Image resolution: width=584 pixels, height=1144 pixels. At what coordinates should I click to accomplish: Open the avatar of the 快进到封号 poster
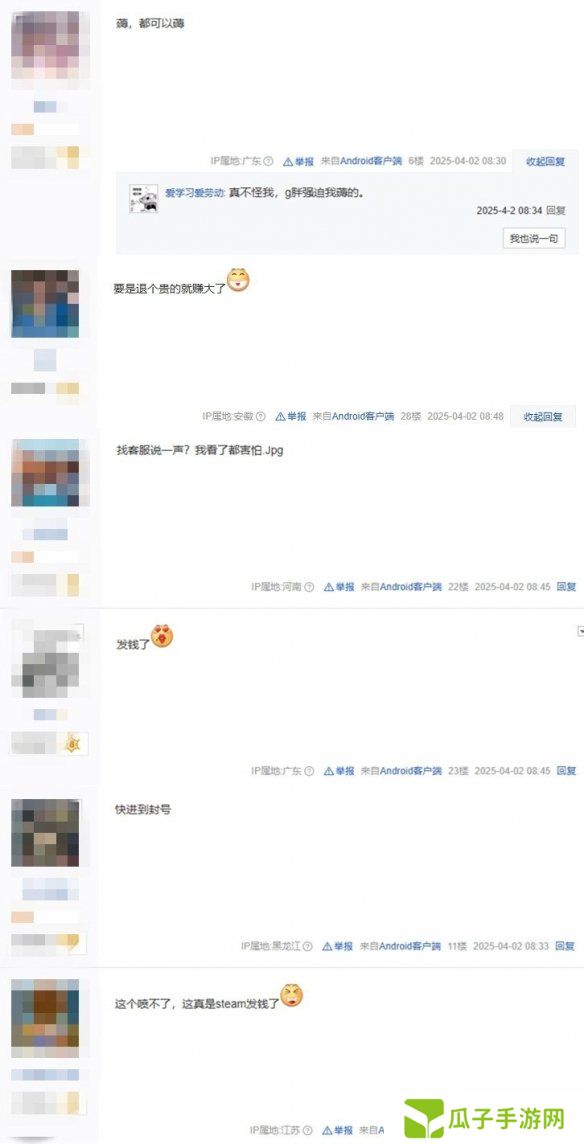click(x=45, y=832)
